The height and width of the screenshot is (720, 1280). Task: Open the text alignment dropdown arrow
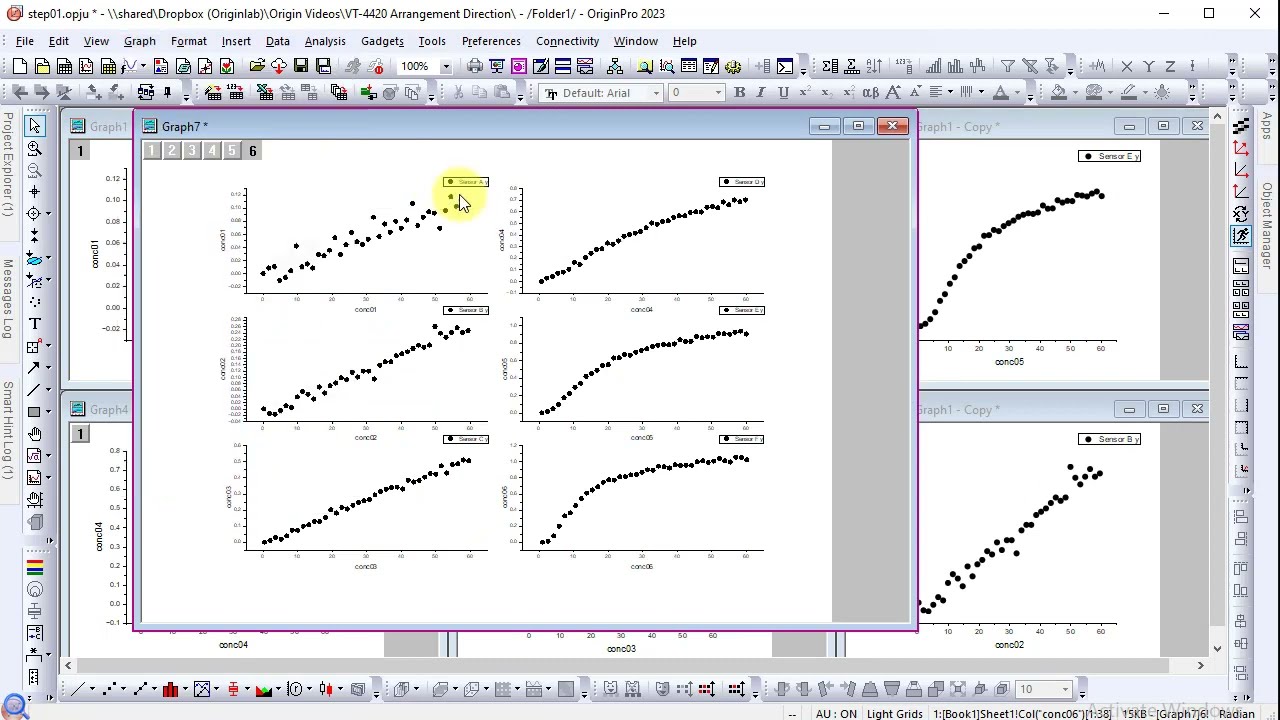click(949, 93)
